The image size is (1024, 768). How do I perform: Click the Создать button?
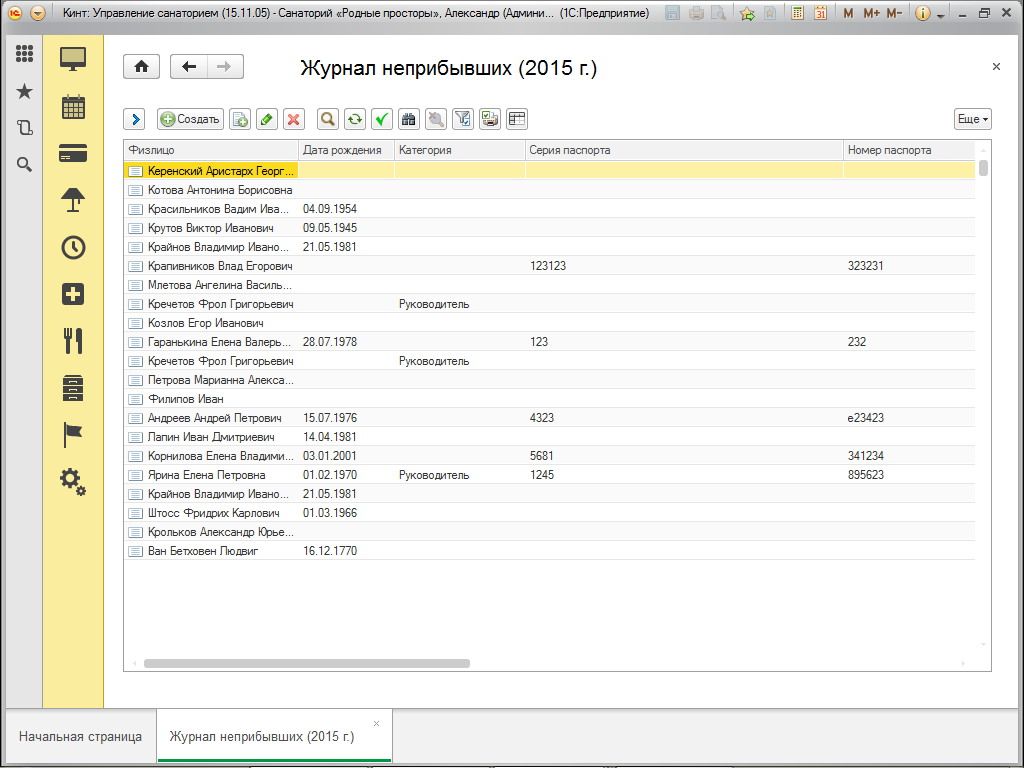pyautogui.click(x=190, y=119)
